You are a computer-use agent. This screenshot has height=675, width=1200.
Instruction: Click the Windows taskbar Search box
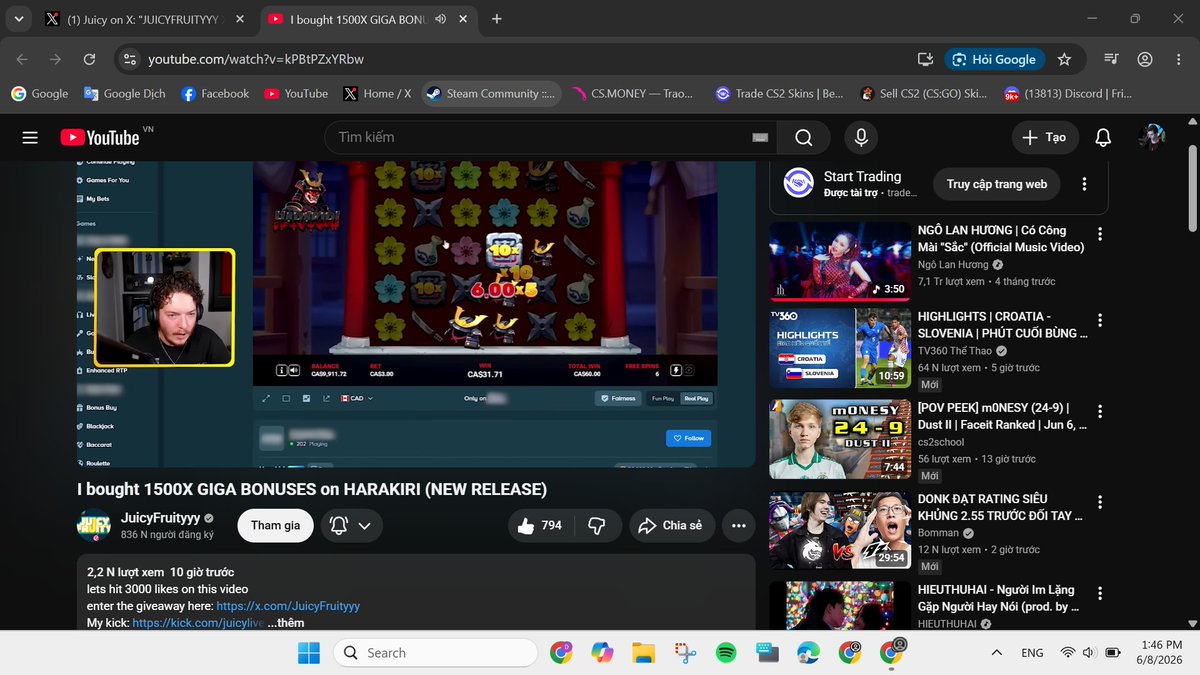tap(434, 653)
